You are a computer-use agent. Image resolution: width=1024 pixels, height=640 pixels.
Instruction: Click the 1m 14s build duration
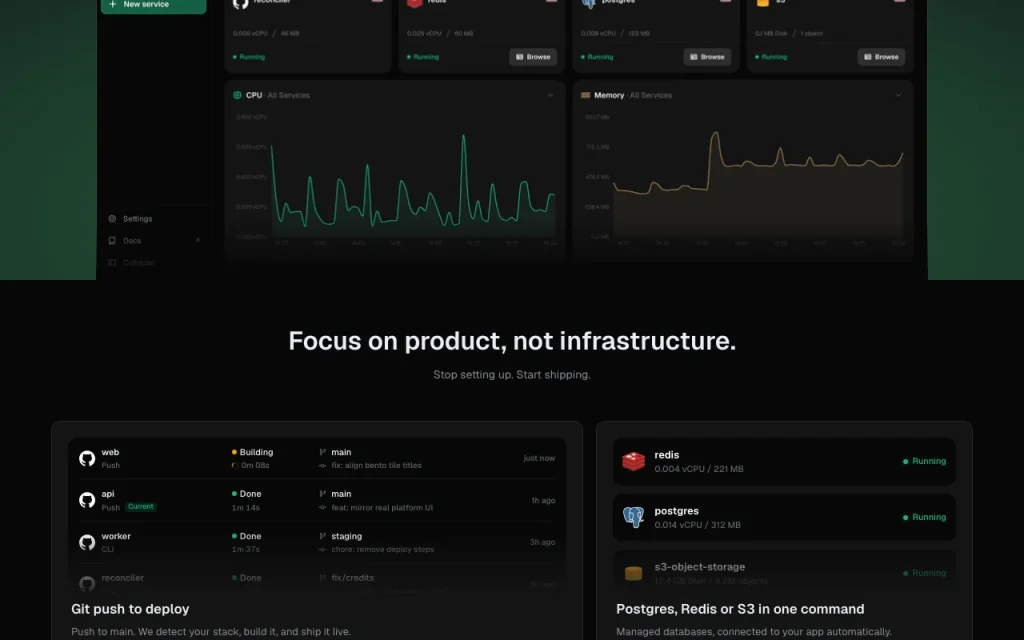click(246, 507)
